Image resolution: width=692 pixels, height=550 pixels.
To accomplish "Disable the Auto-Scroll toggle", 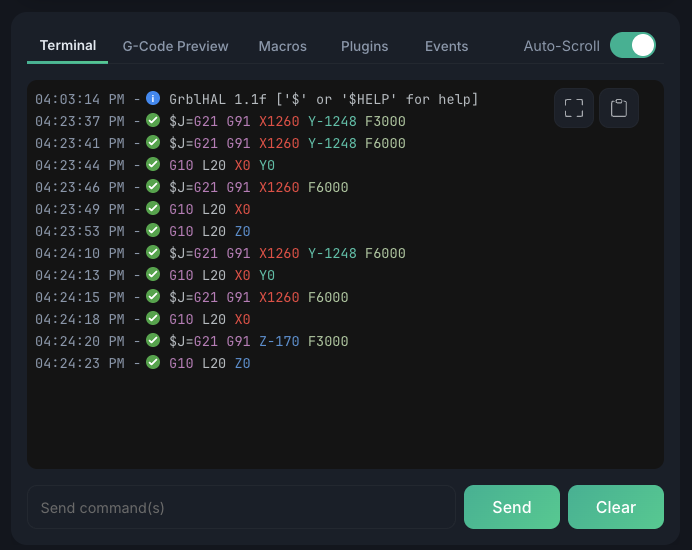I will click(633, 45).
